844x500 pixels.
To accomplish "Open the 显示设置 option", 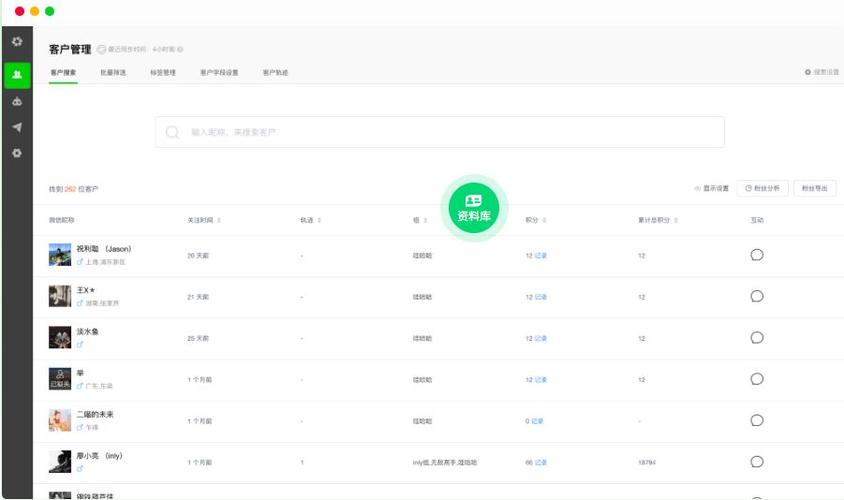I will point(712,188).
